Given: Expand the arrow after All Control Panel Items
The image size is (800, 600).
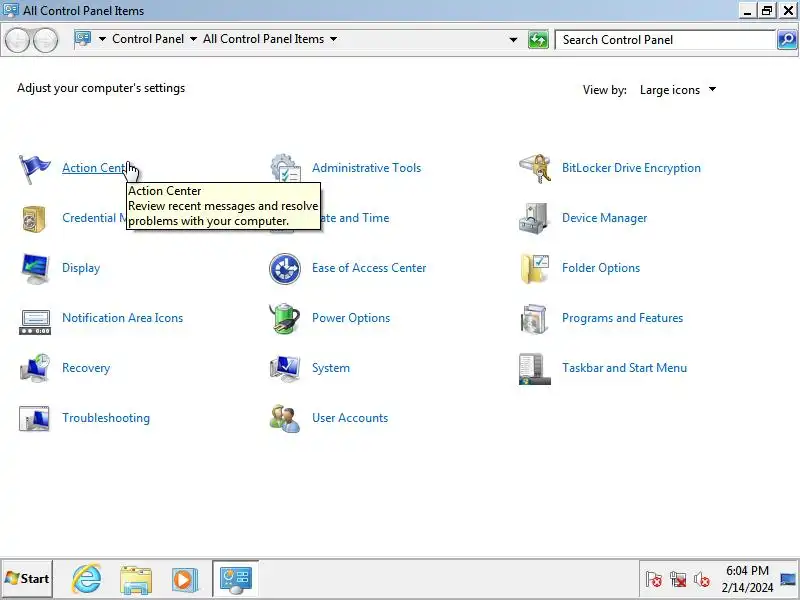Looking at the screenshot, I should [x=334, y=39].
